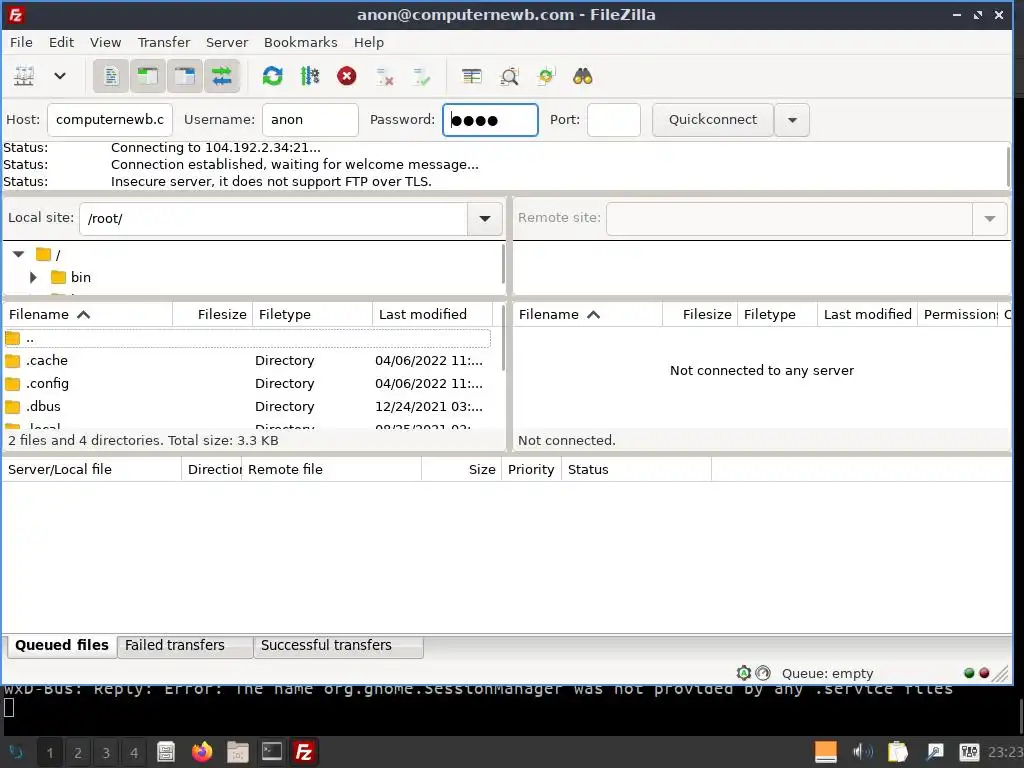Switch to the Successful transfers tab
The width and height of the screenshot is (1024, 768).
[x=338, y=645]
